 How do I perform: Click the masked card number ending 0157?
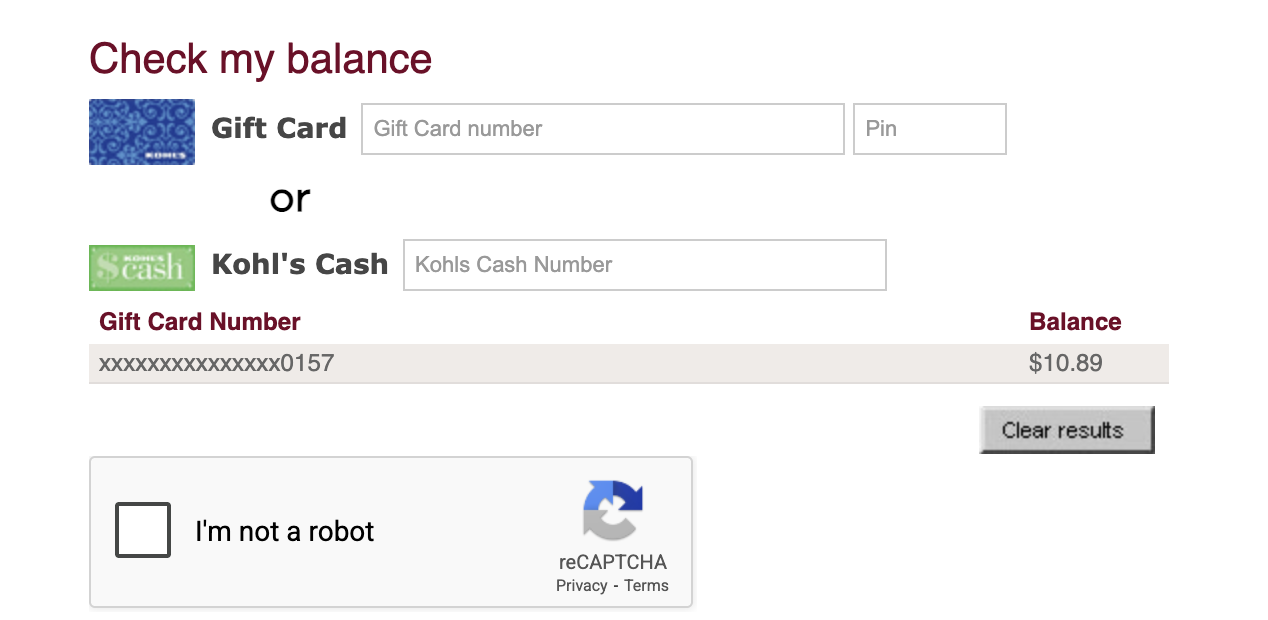pyautogui.click(x=216, y=363)
